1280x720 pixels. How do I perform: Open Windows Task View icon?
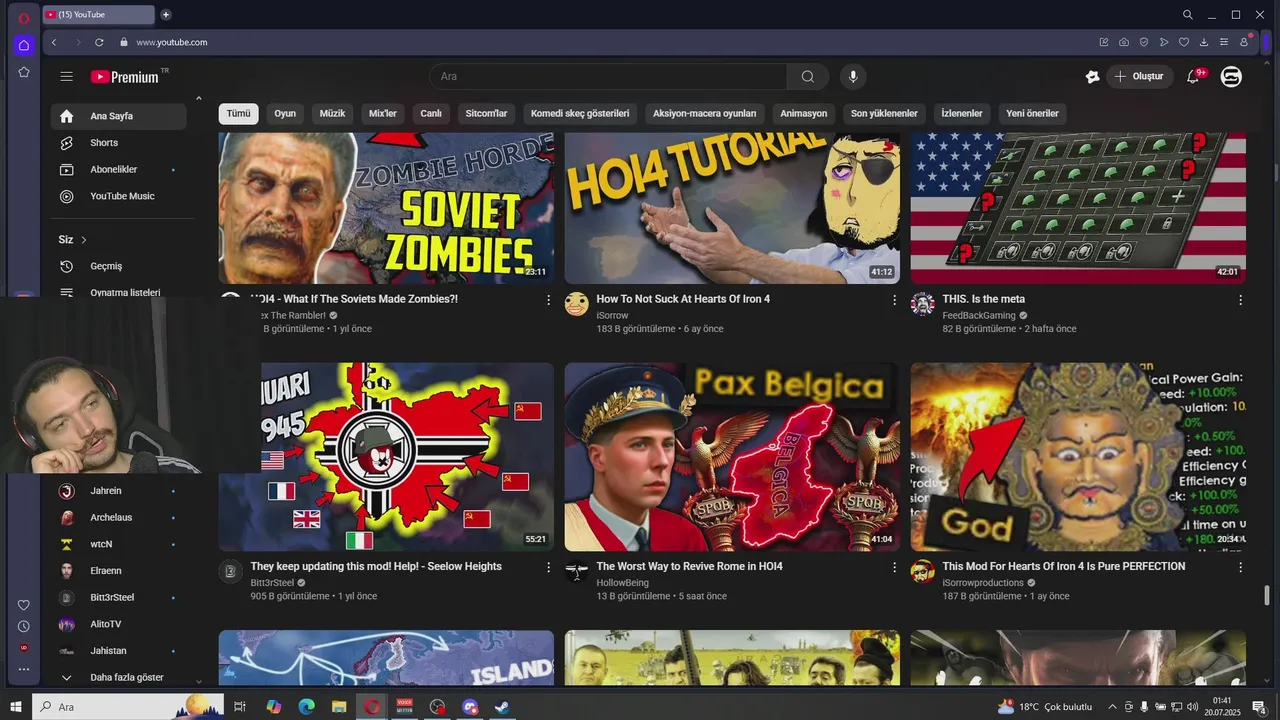click(240, 707)
